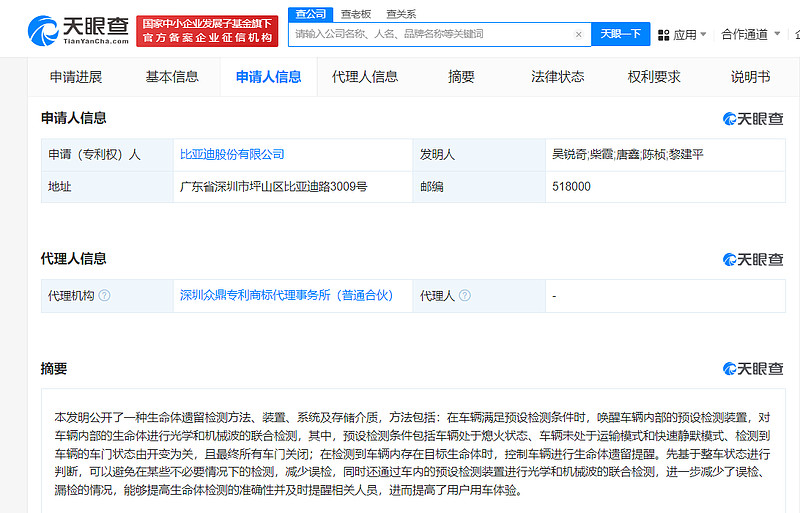Click the help icon next to 代理机构
The height and width of the screenshot is (513, 800).
[x=104, y=295]
